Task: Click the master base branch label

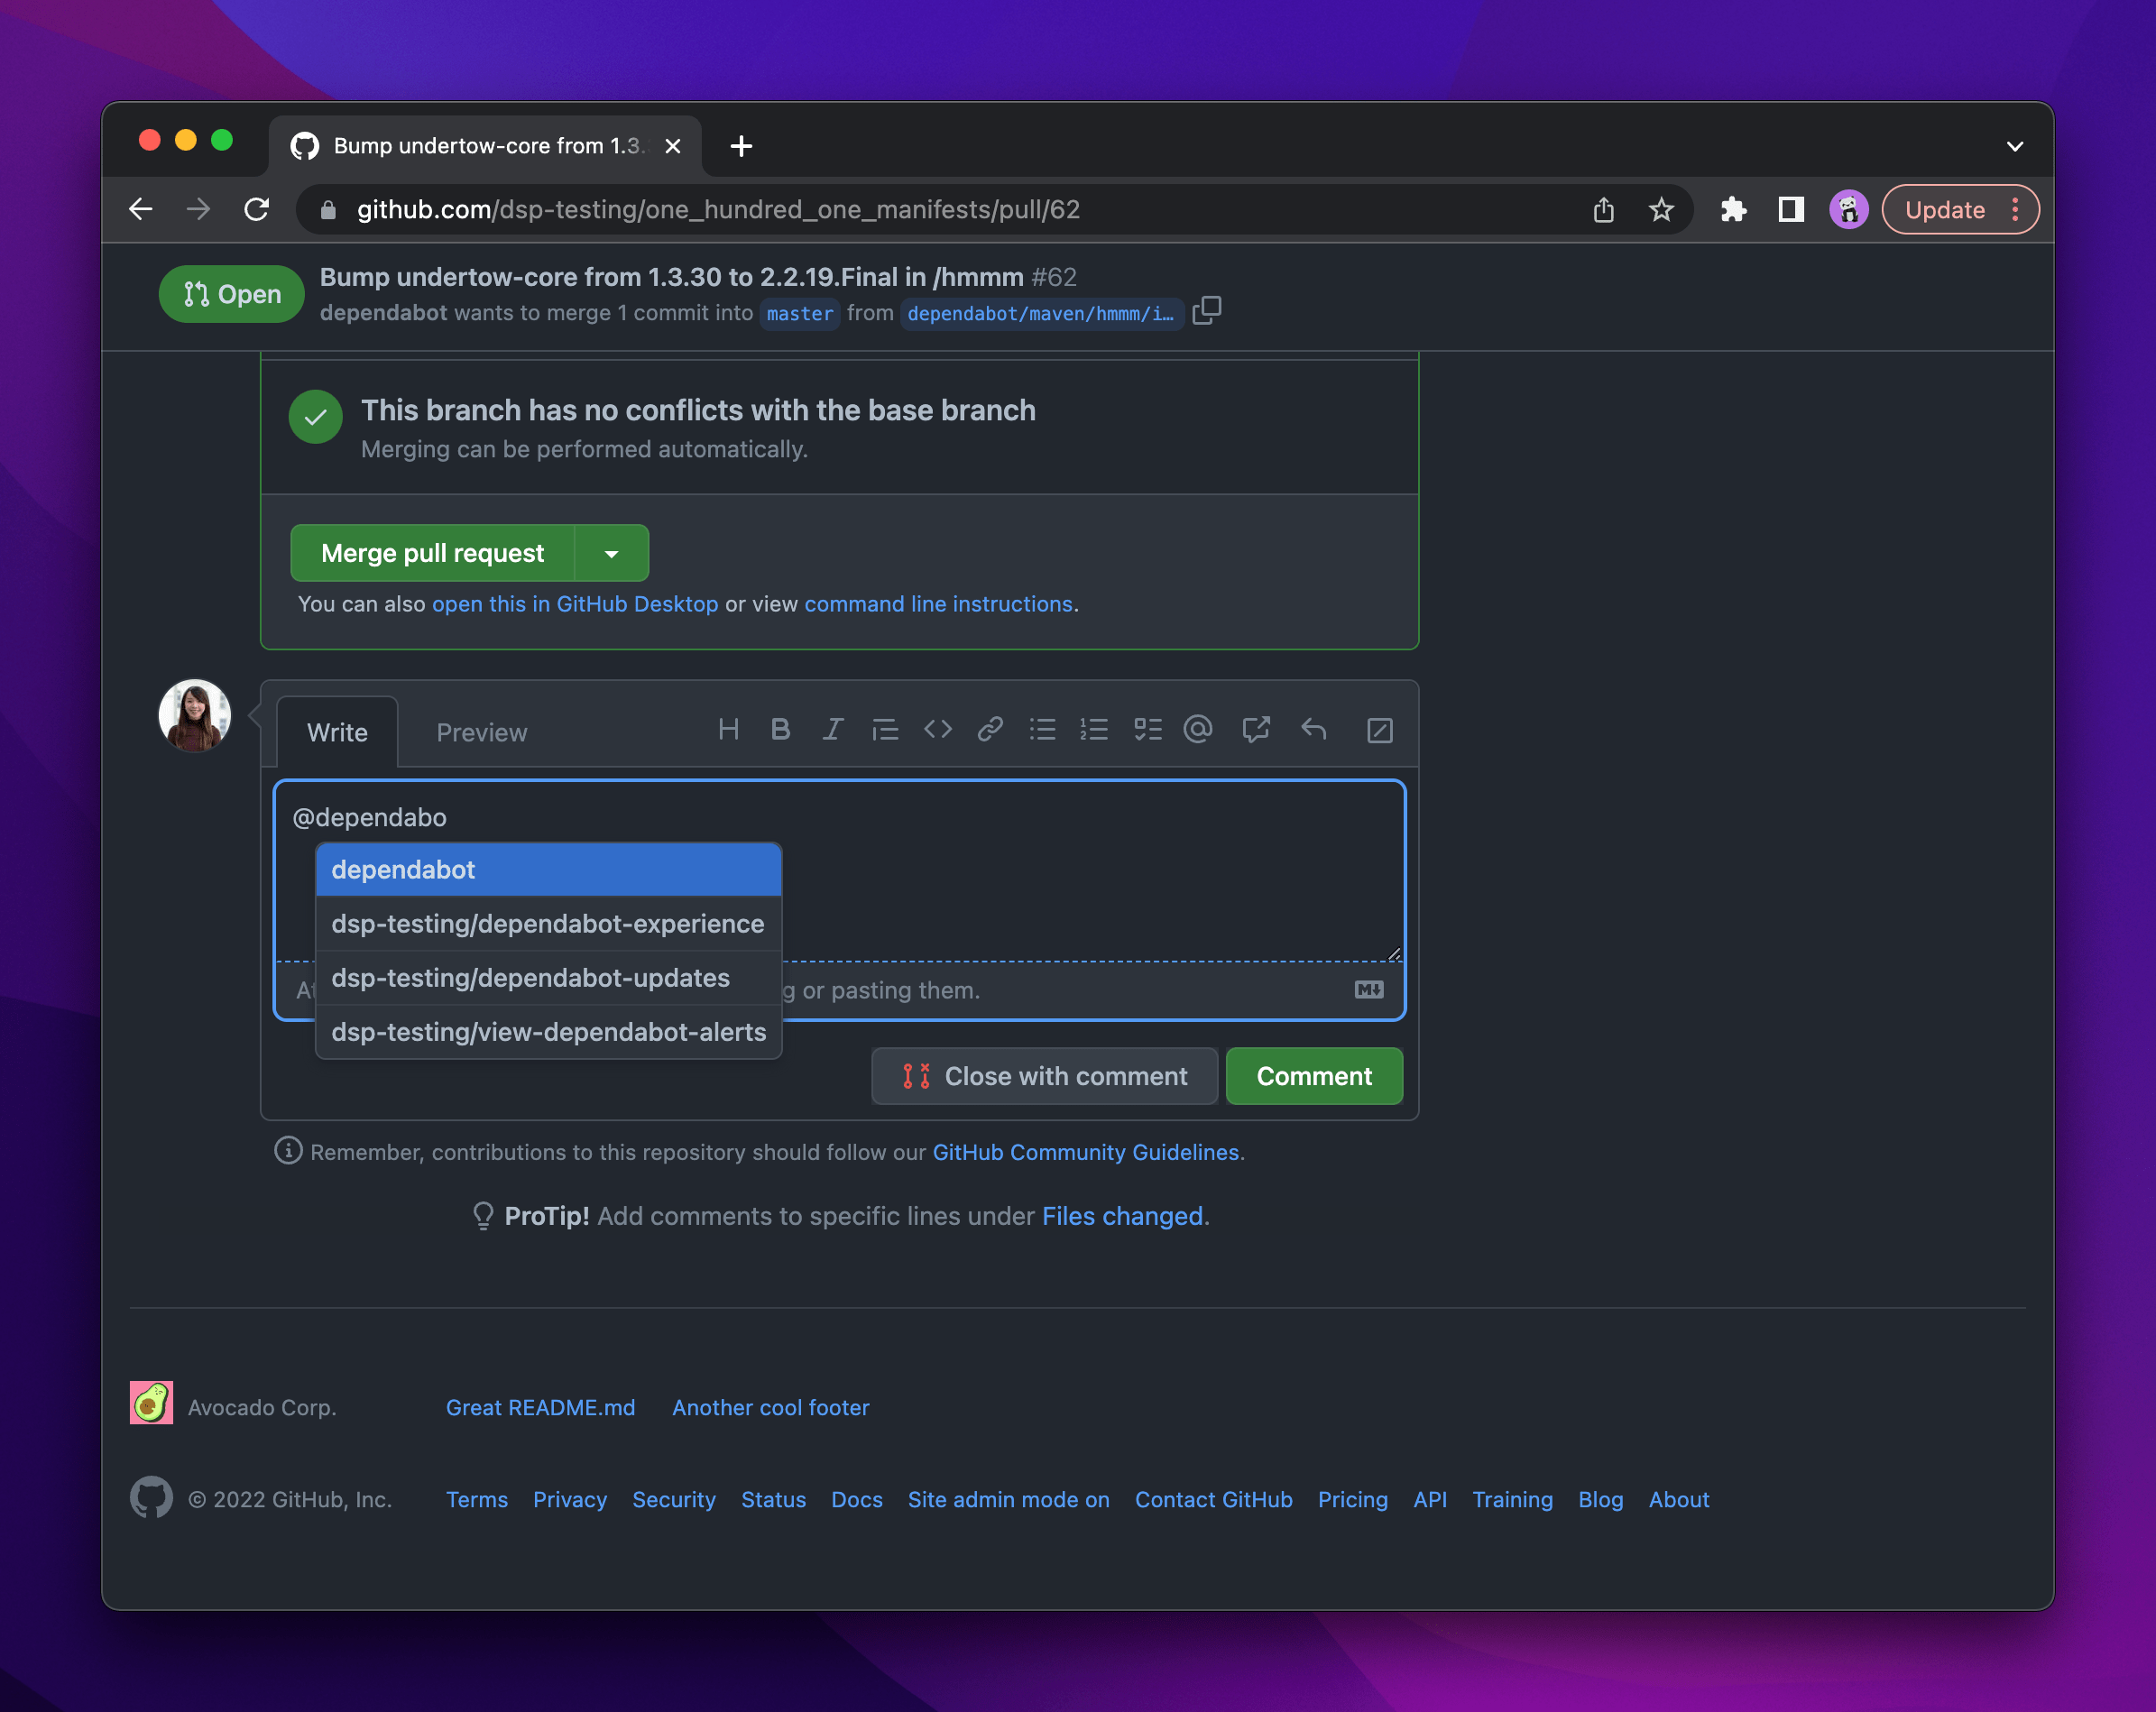Action: tap(800, 314)
